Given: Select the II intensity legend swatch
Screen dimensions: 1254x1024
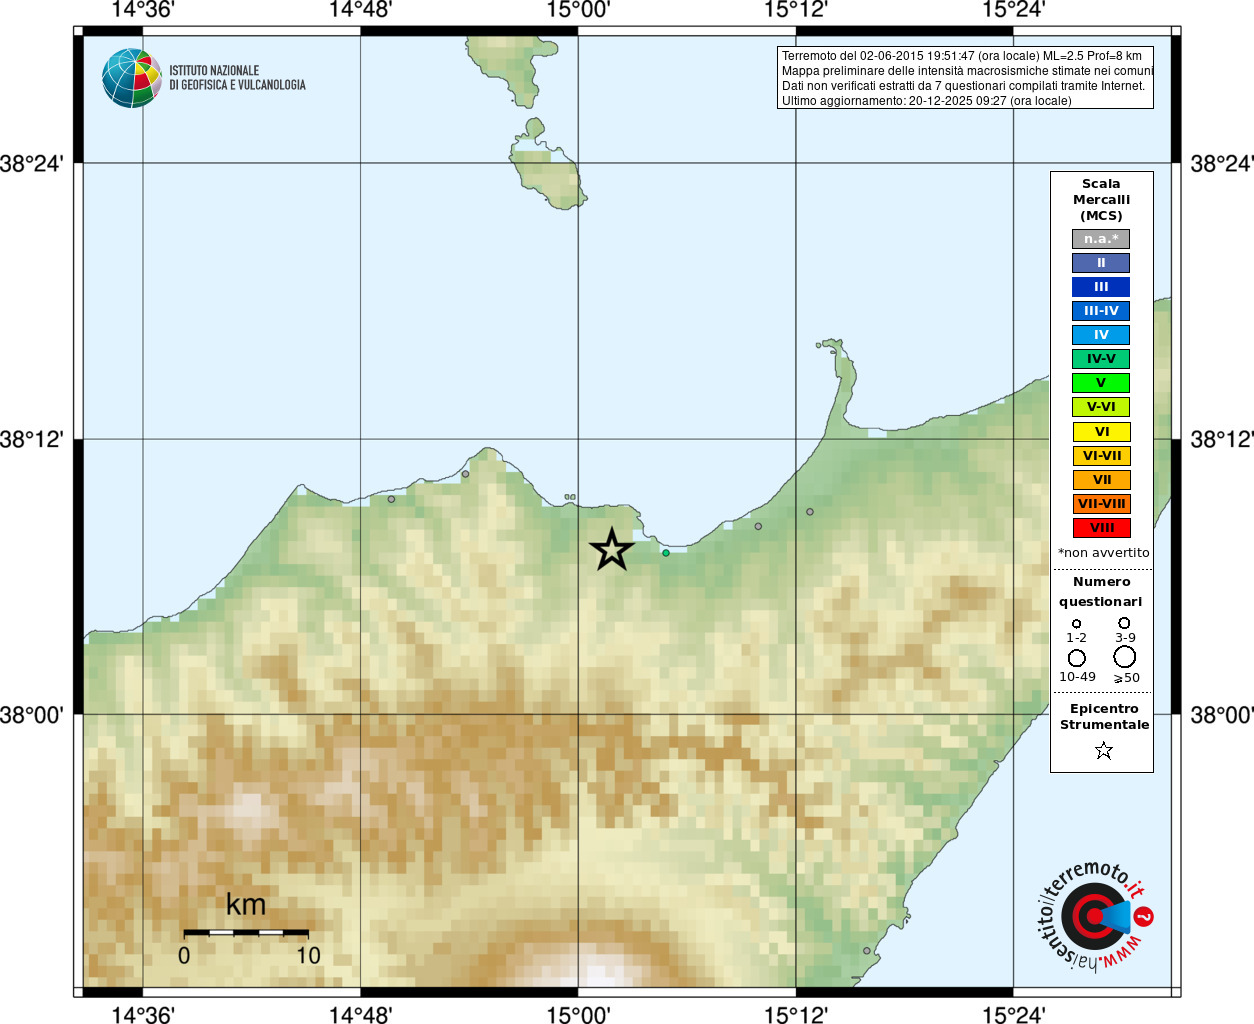Looking at the screenshot, I should pos(1101,263).
